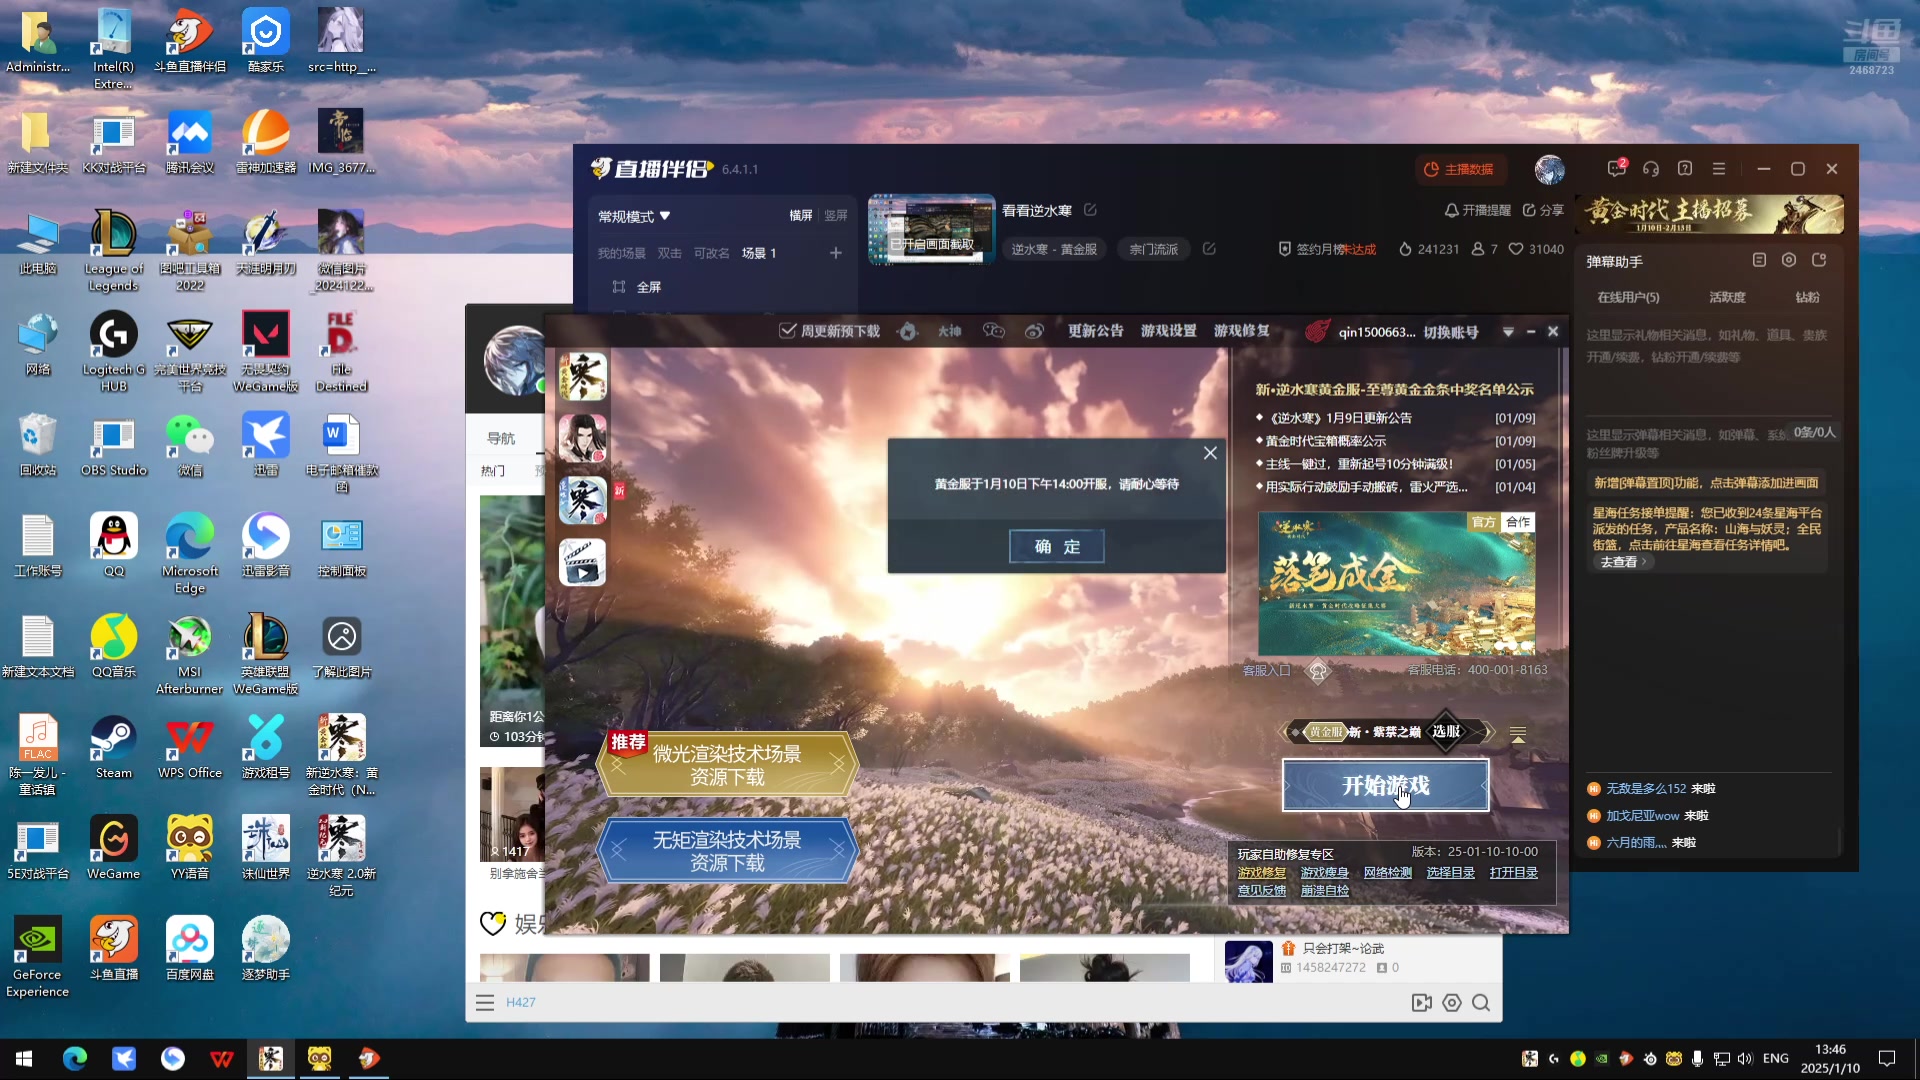Open the 黄金时代宝箱概率公示 news item
The width and height of the screenshot is (1920, 1080).
point(1325,441)
